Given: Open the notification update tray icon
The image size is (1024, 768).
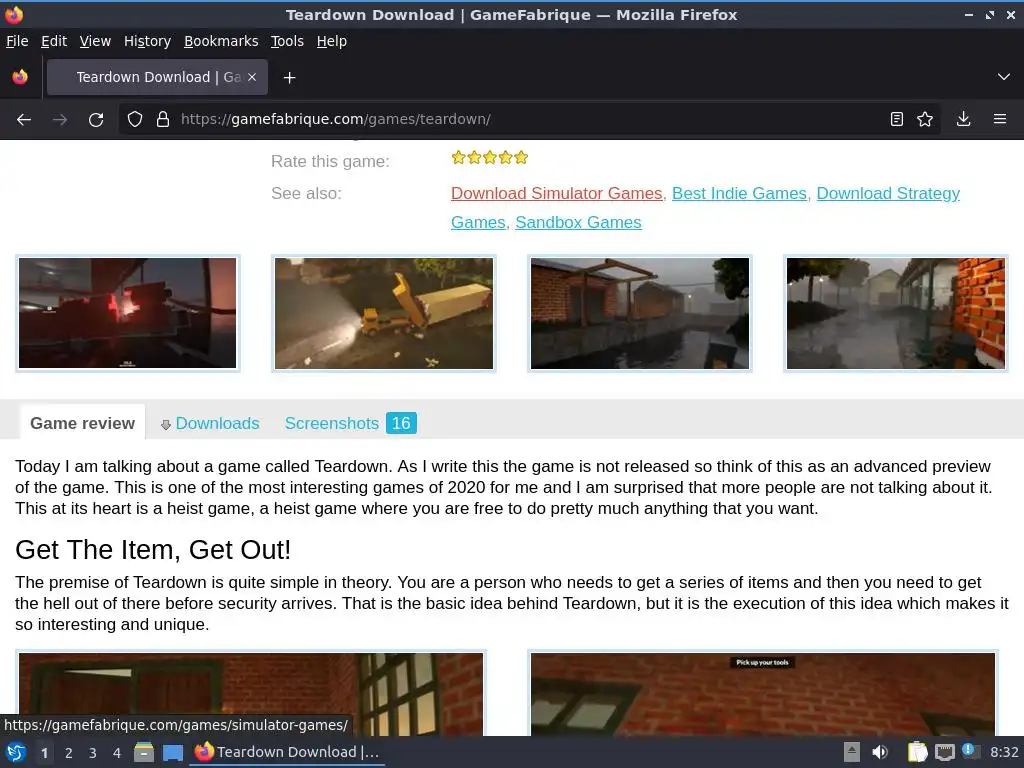Looking at the screenshot, I should (x=970, y=752).
